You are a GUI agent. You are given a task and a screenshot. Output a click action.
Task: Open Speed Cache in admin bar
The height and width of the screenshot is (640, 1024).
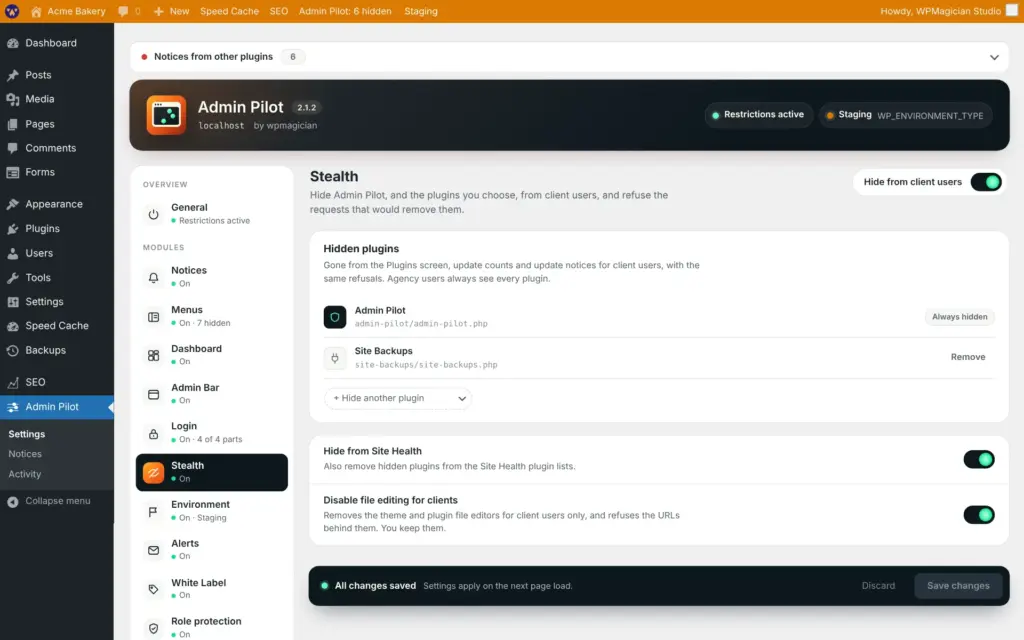(229, 11)
